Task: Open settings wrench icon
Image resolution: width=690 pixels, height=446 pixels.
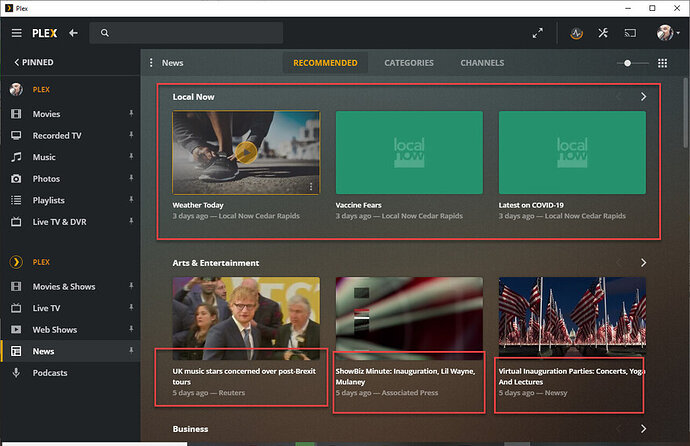Action: (x=603, y=33)
